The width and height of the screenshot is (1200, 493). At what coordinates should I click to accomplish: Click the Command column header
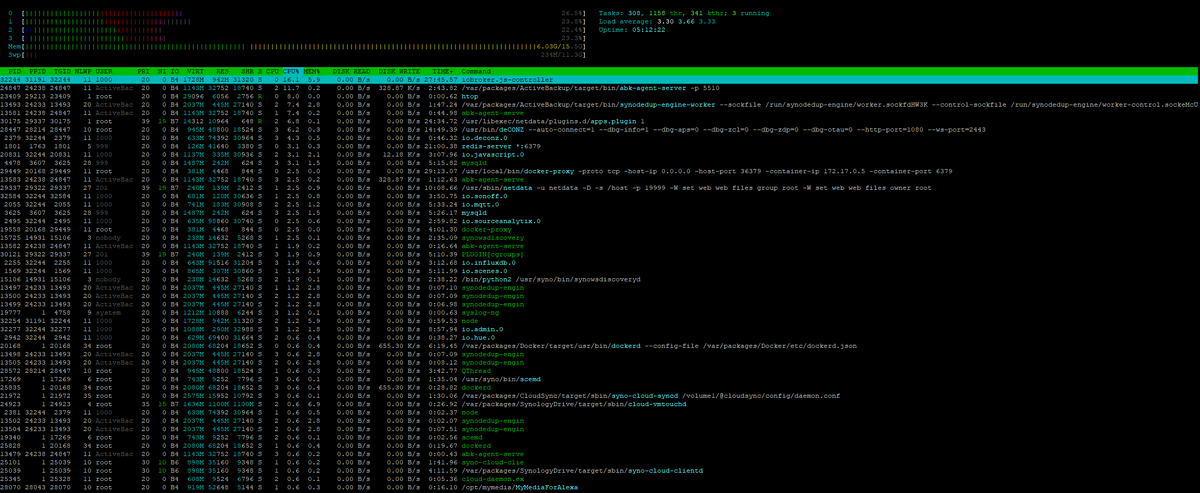pos(475,72)
